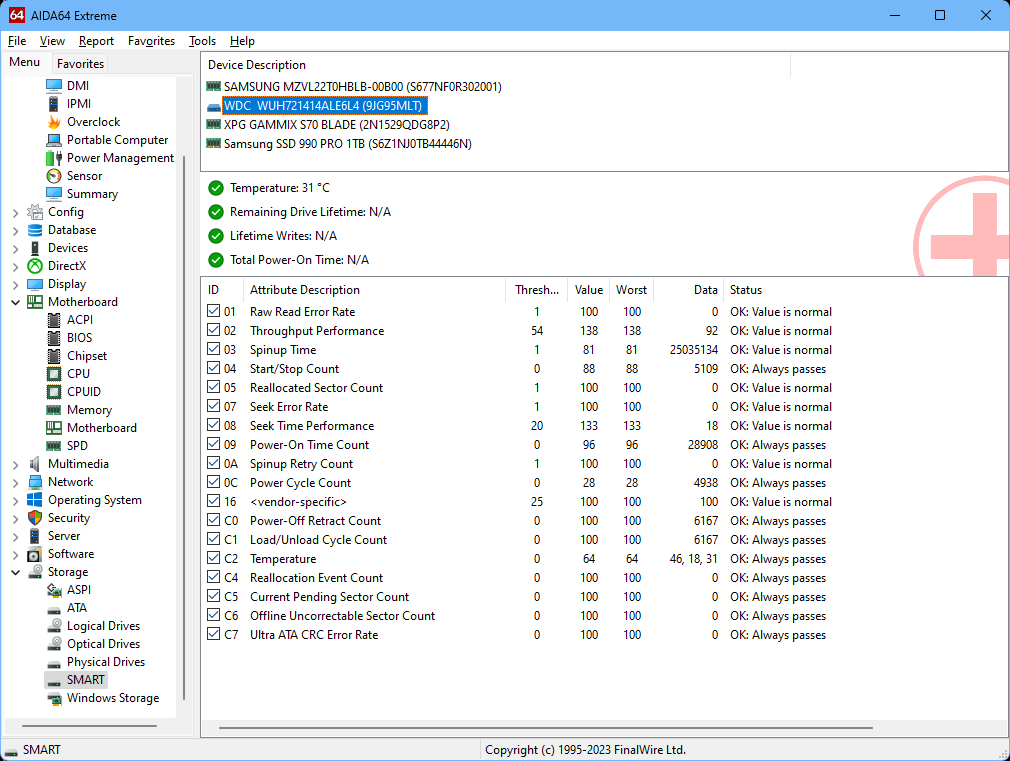1010x761 pixels.
Task: Collapse the Motherboard tree node
Action: point(15,302)
